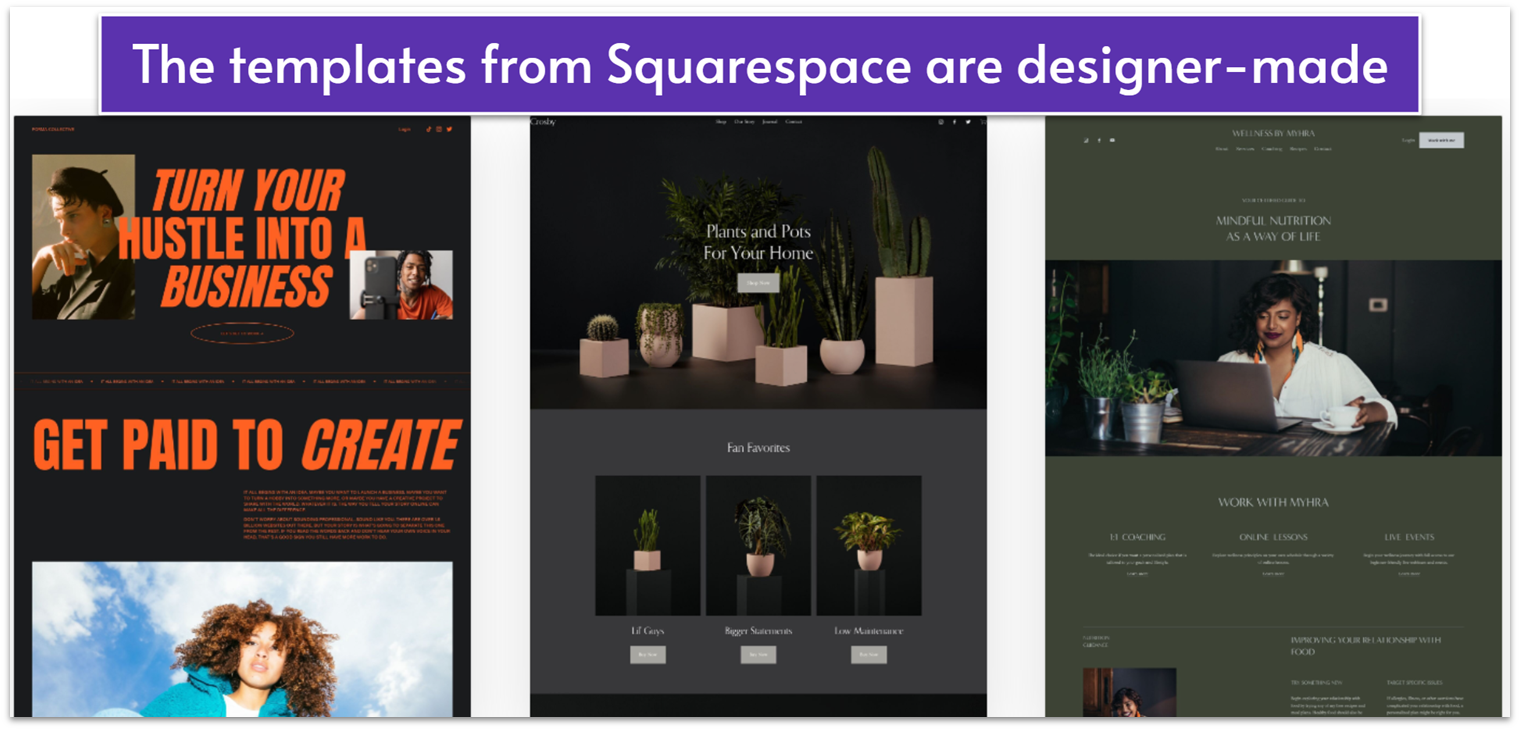Click the Twitter icon on Forma Collective template

pyautogui.click(x=449, y=129)
